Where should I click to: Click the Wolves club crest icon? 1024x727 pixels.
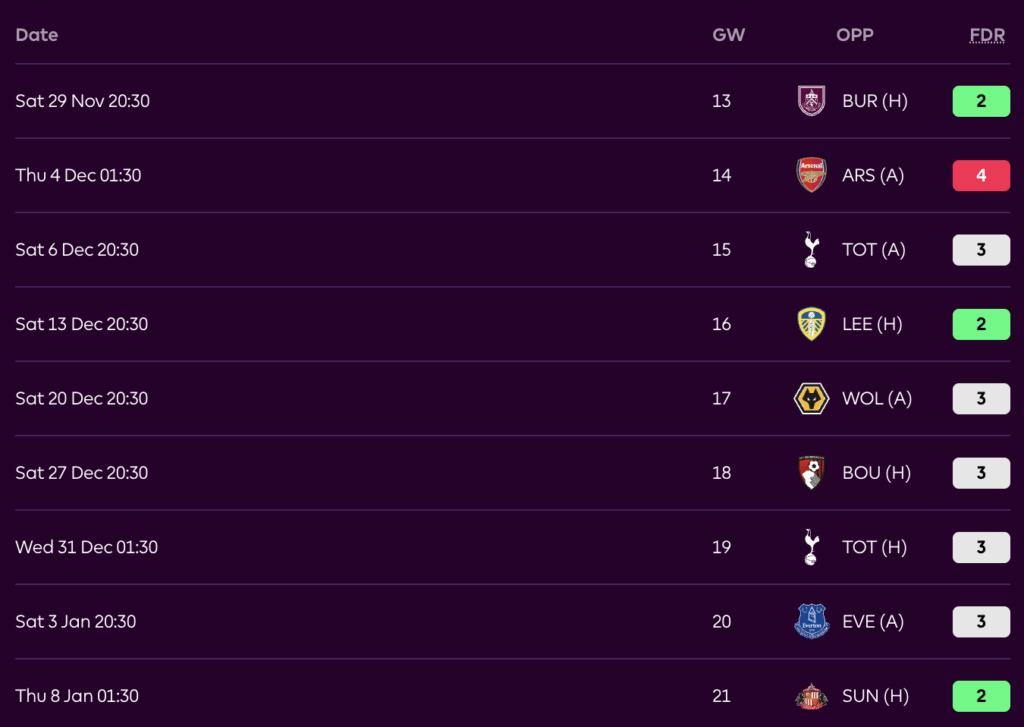(x=811, y=399)
